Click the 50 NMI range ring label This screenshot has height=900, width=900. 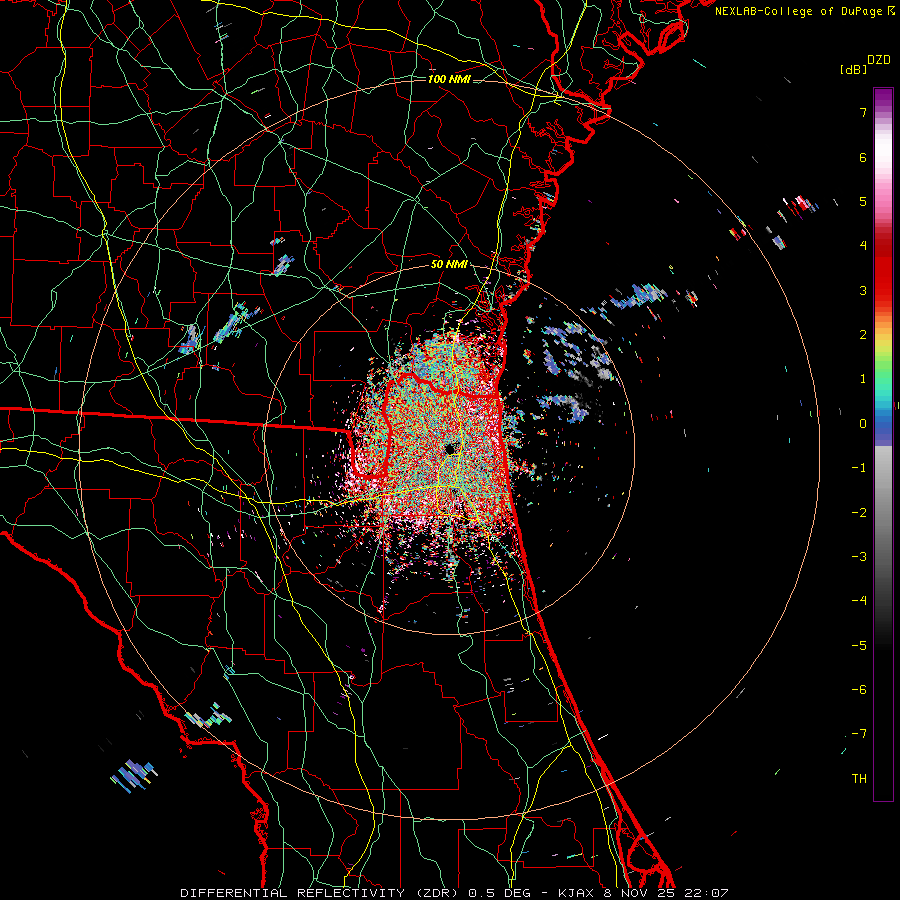[x=448, y=265]
